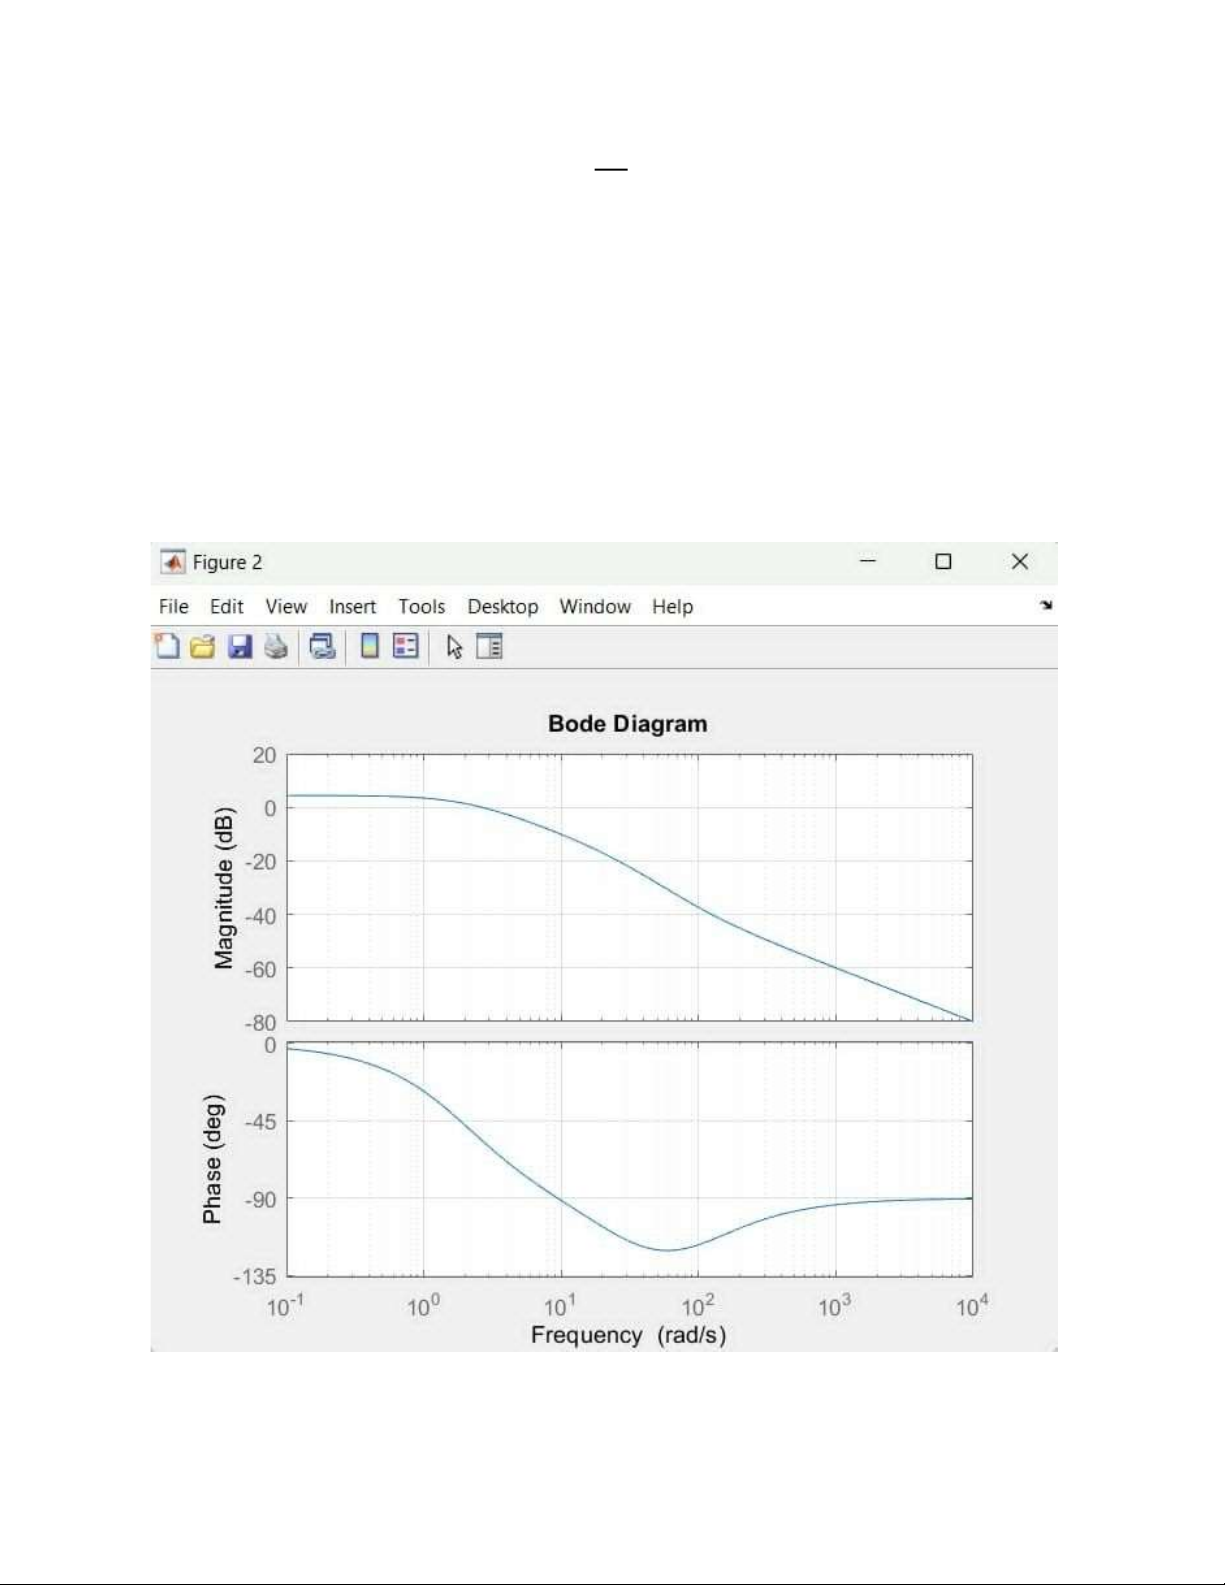
Task: Open the Edit menu
Action: (x=226, y=607)
